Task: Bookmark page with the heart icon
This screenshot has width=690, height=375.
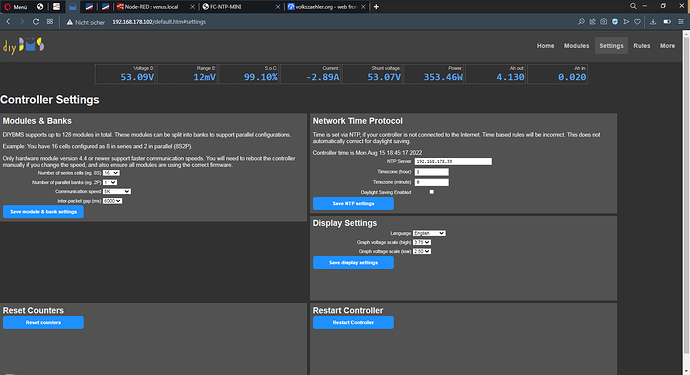Action: pyautogui.click(x=637, y=22)
